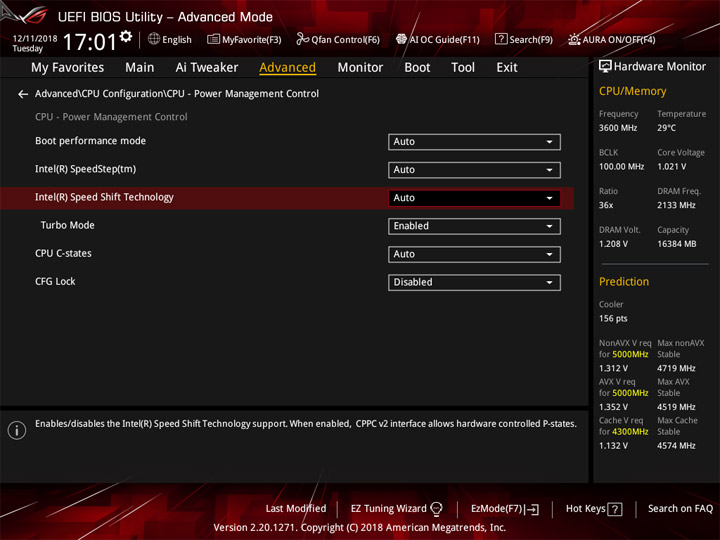
Task: Open CPU C-states dropdown
Action: pos(474,254)
